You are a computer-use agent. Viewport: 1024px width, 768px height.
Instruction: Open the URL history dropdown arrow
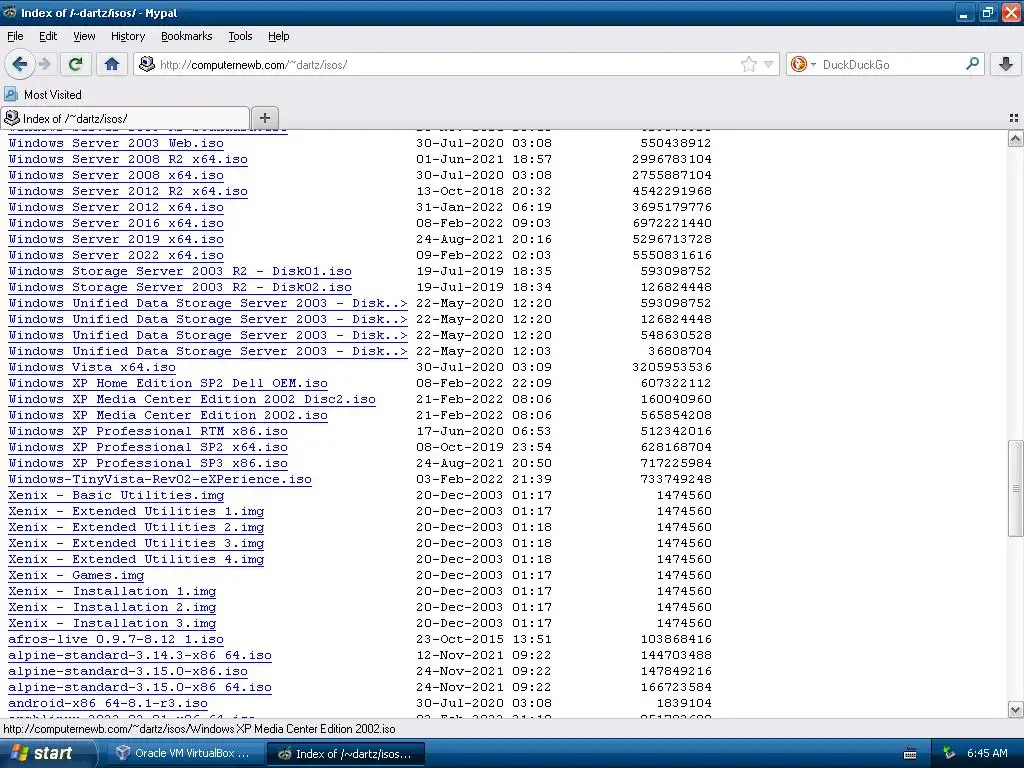coord(769,64)
